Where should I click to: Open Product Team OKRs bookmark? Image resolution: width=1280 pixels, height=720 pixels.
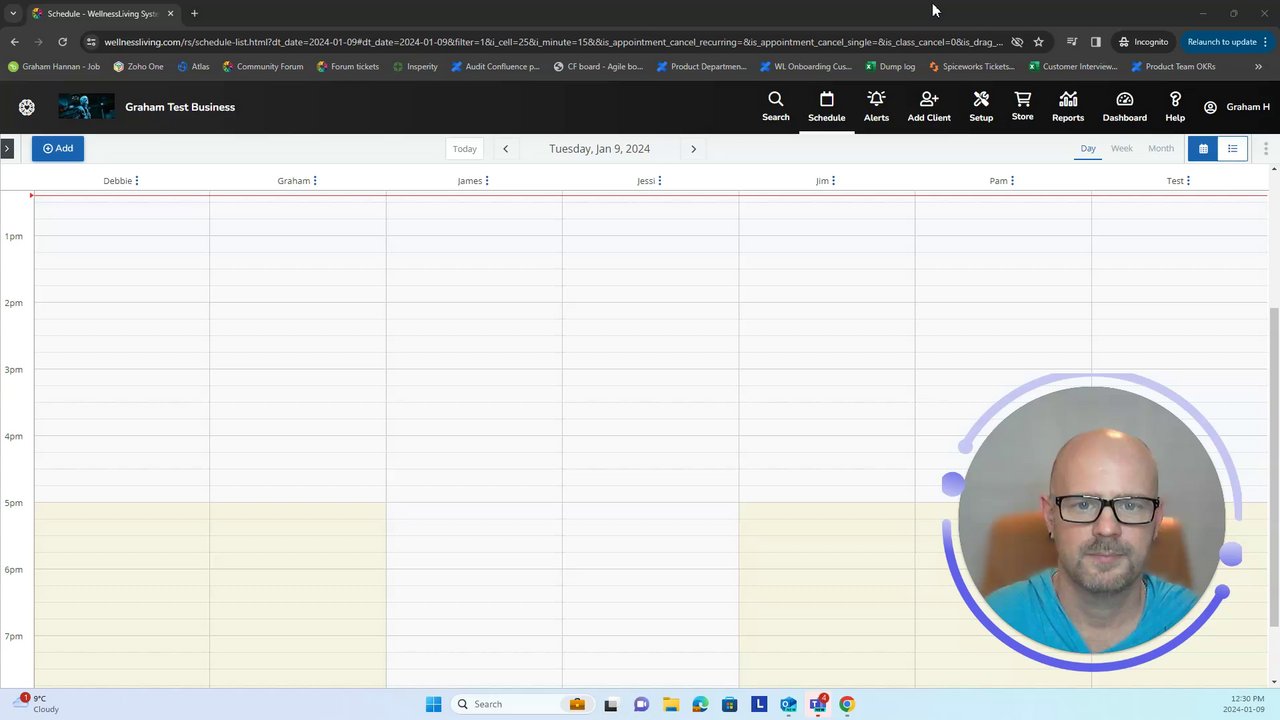(x=1173, y=67)
